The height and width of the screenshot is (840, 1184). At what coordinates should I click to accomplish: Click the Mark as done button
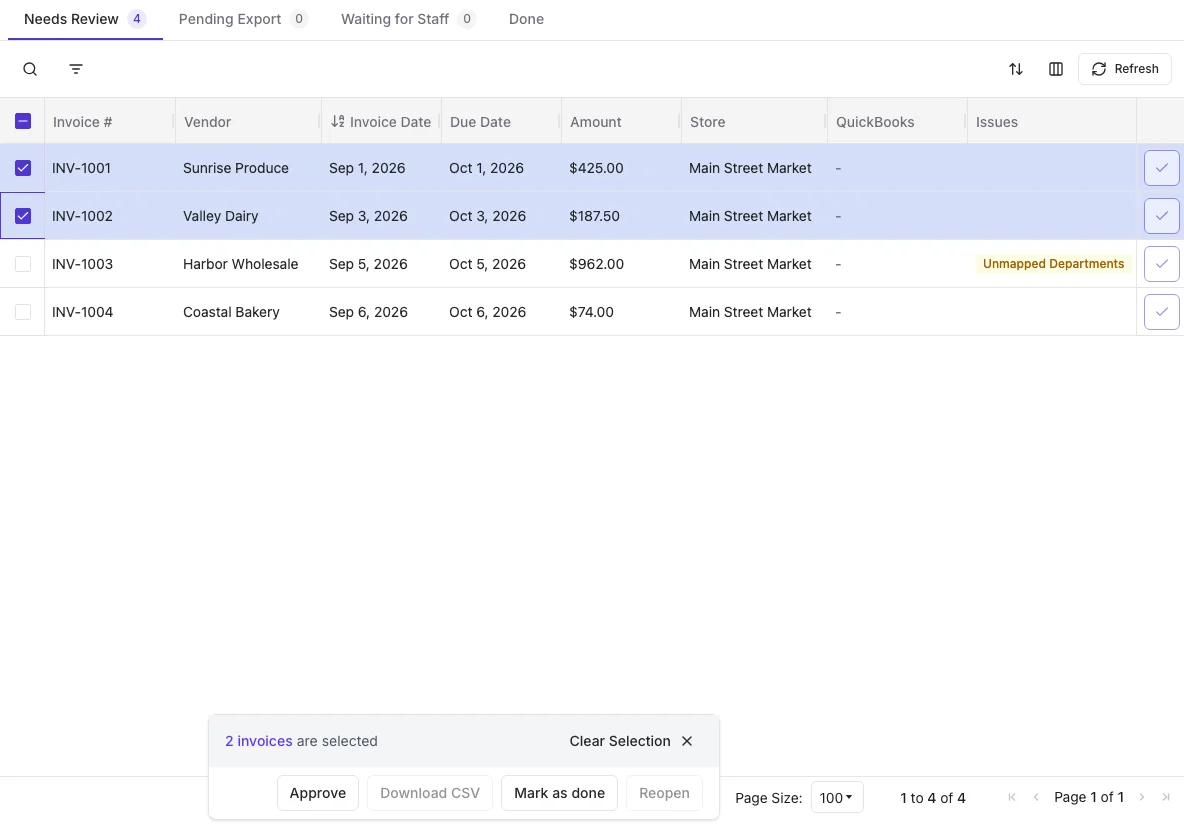[560, 793]
